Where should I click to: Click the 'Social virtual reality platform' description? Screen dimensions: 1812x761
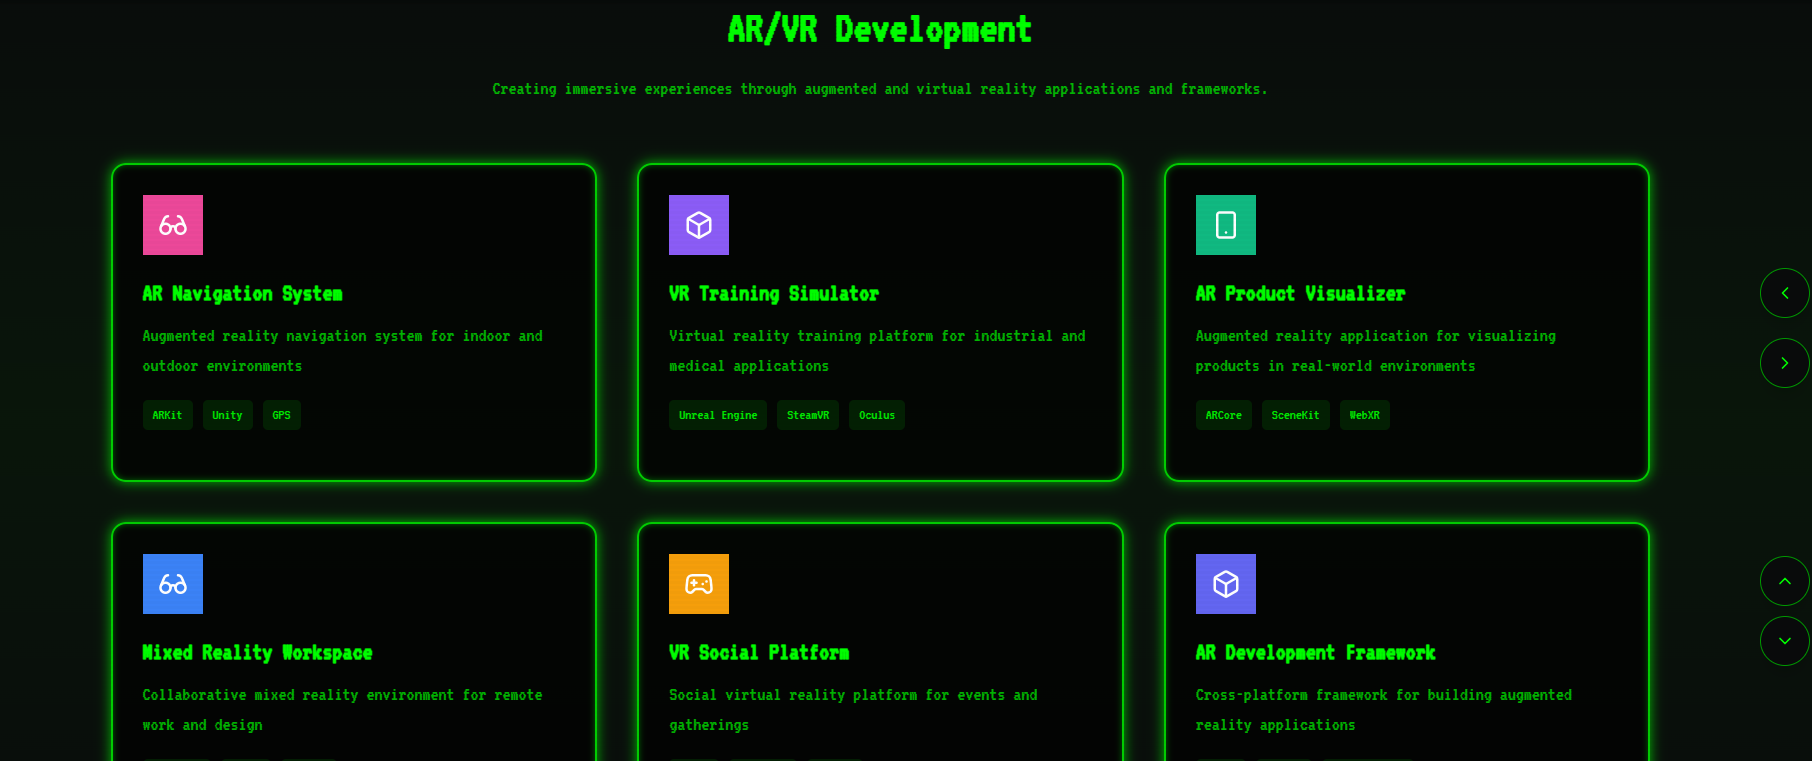[853, 710]
